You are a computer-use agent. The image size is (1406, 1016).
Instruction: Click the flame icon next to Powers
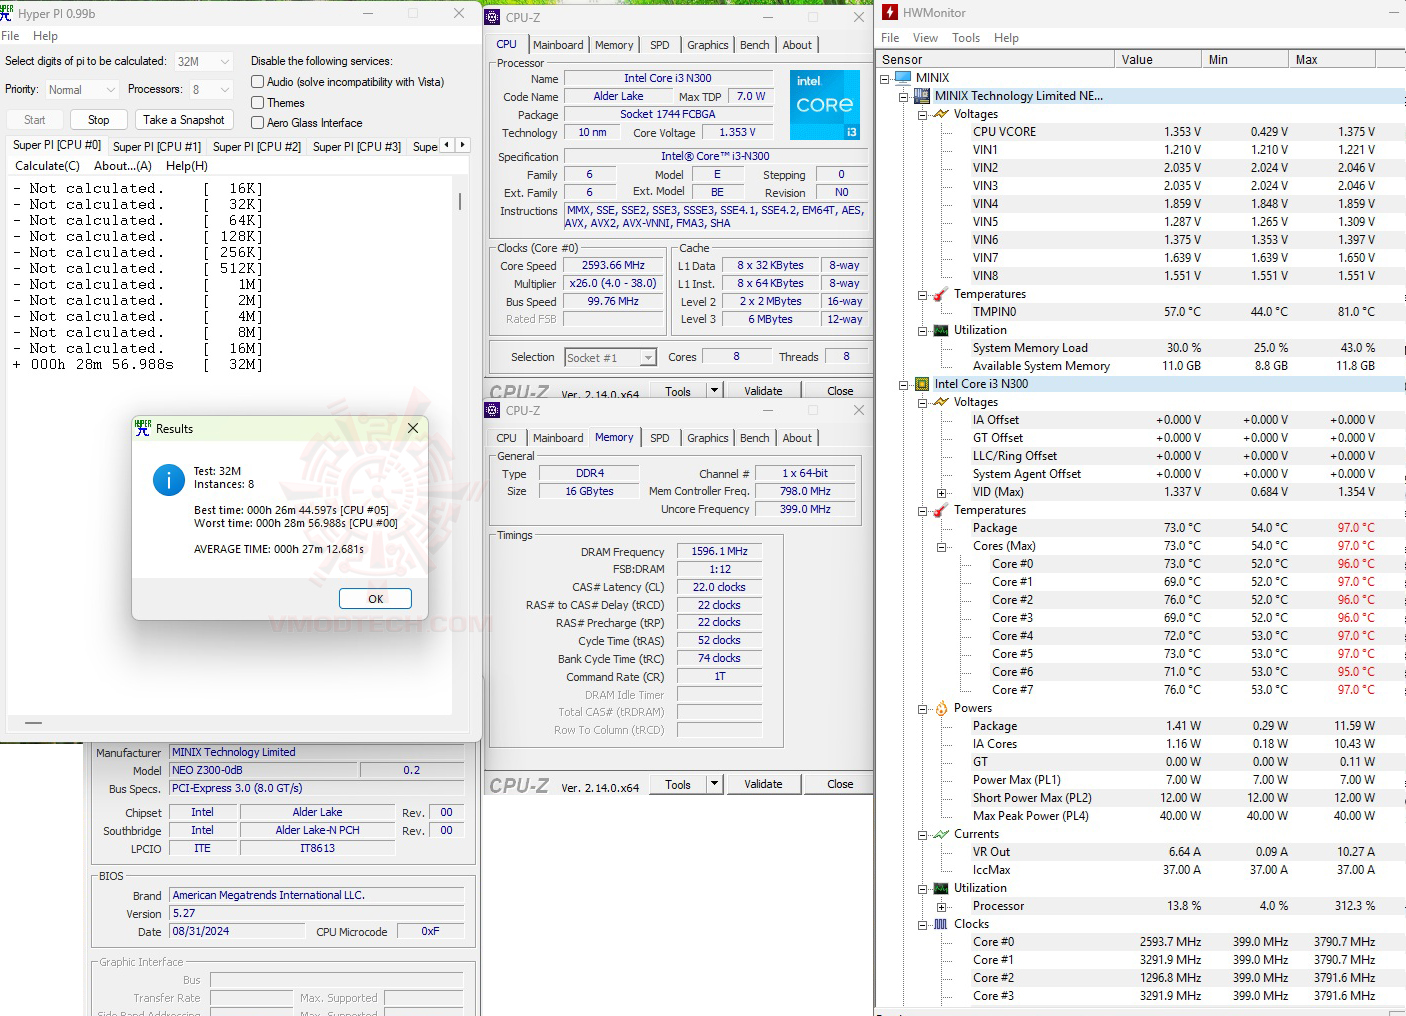click(x=940, y=708)
